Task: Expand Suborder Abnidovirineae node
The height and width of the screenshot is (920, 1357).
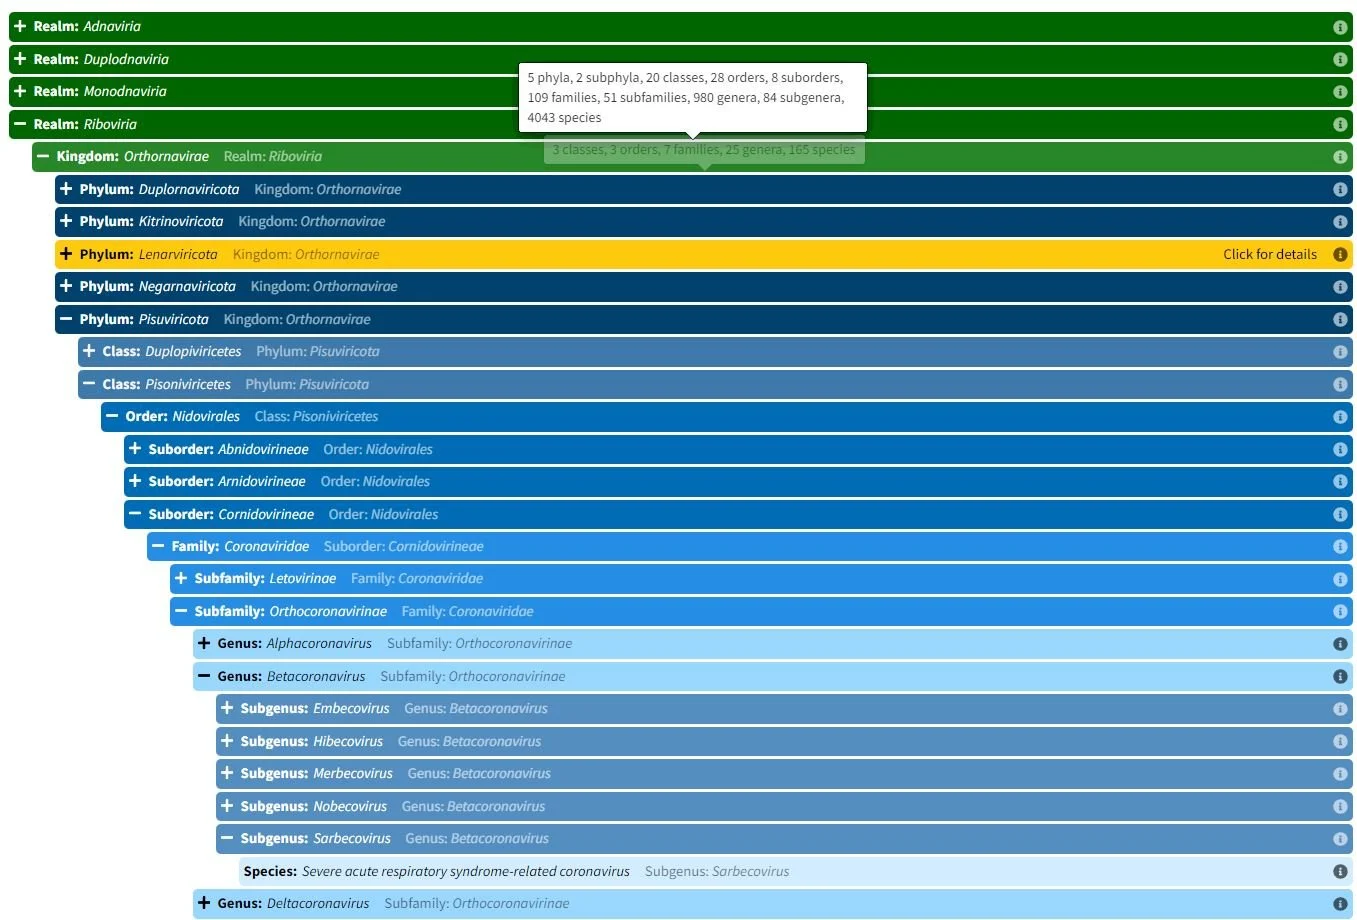Action: [x=135, y=449]
